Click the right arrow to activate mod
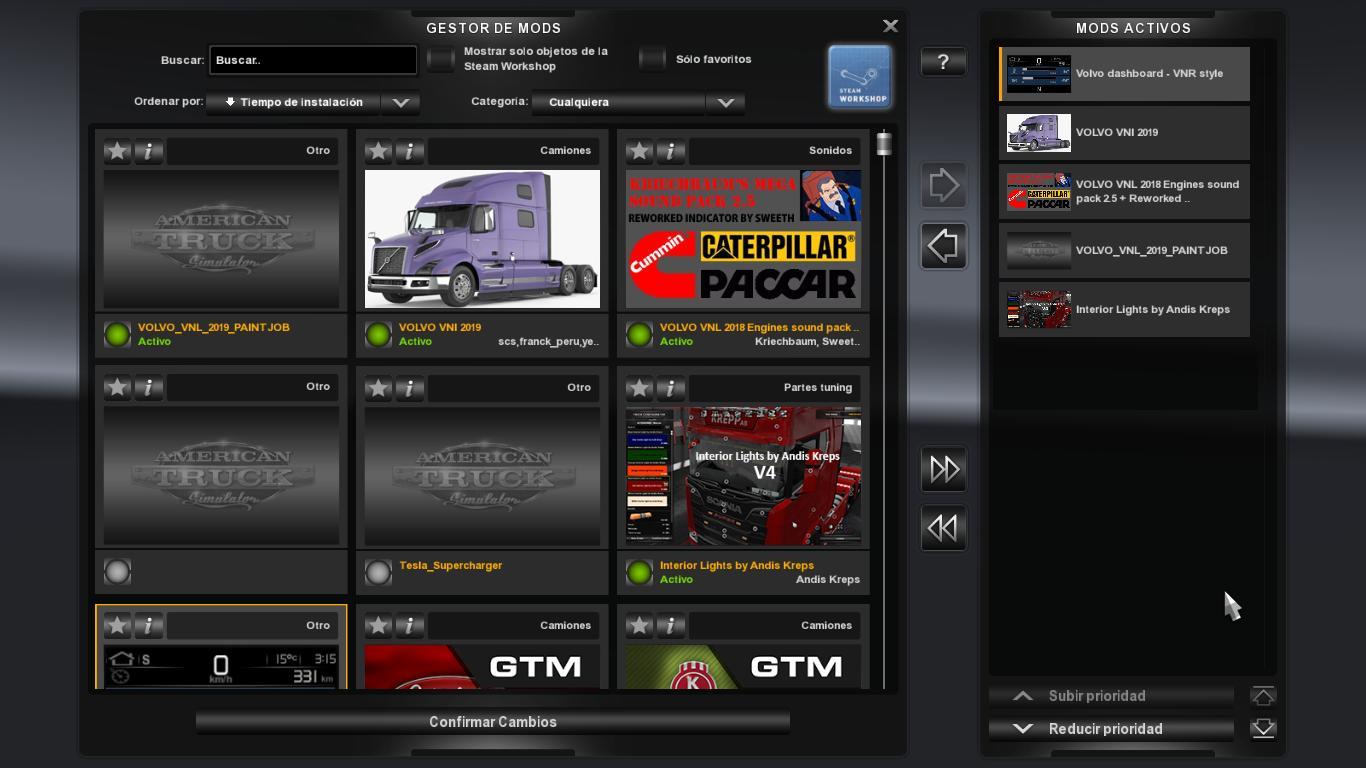The width and height of the screenshot is (1366, 768). [x=943, y=185]
